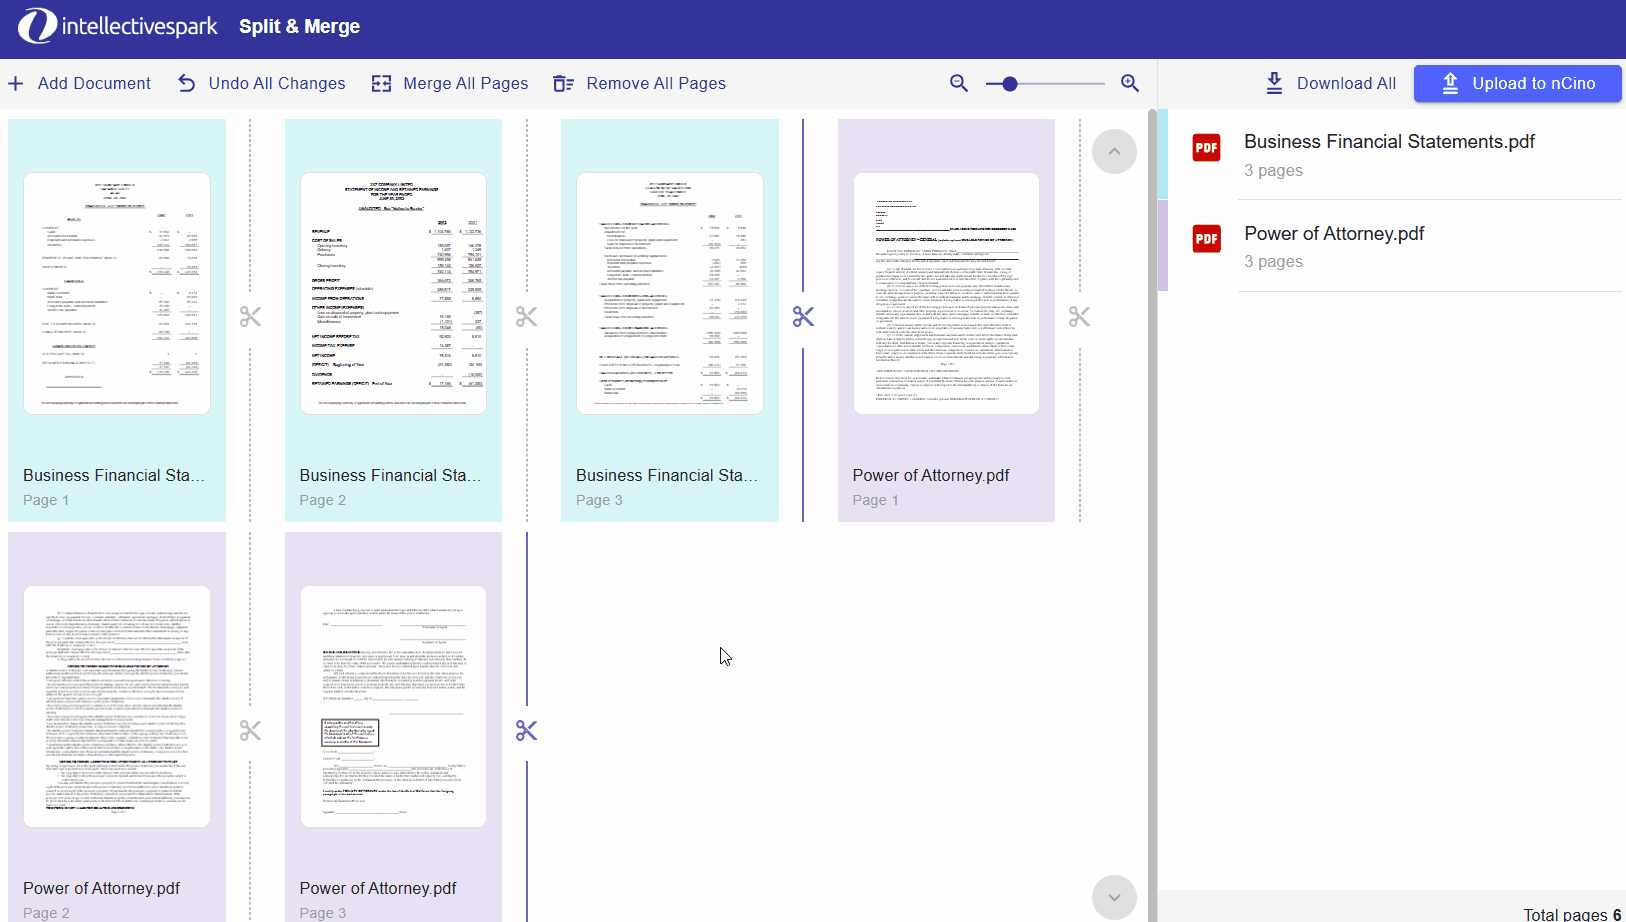Toggle the scissors split after Power of Attorney page 2
This screenshot has width=1626, height=922.
pos(249,730)
